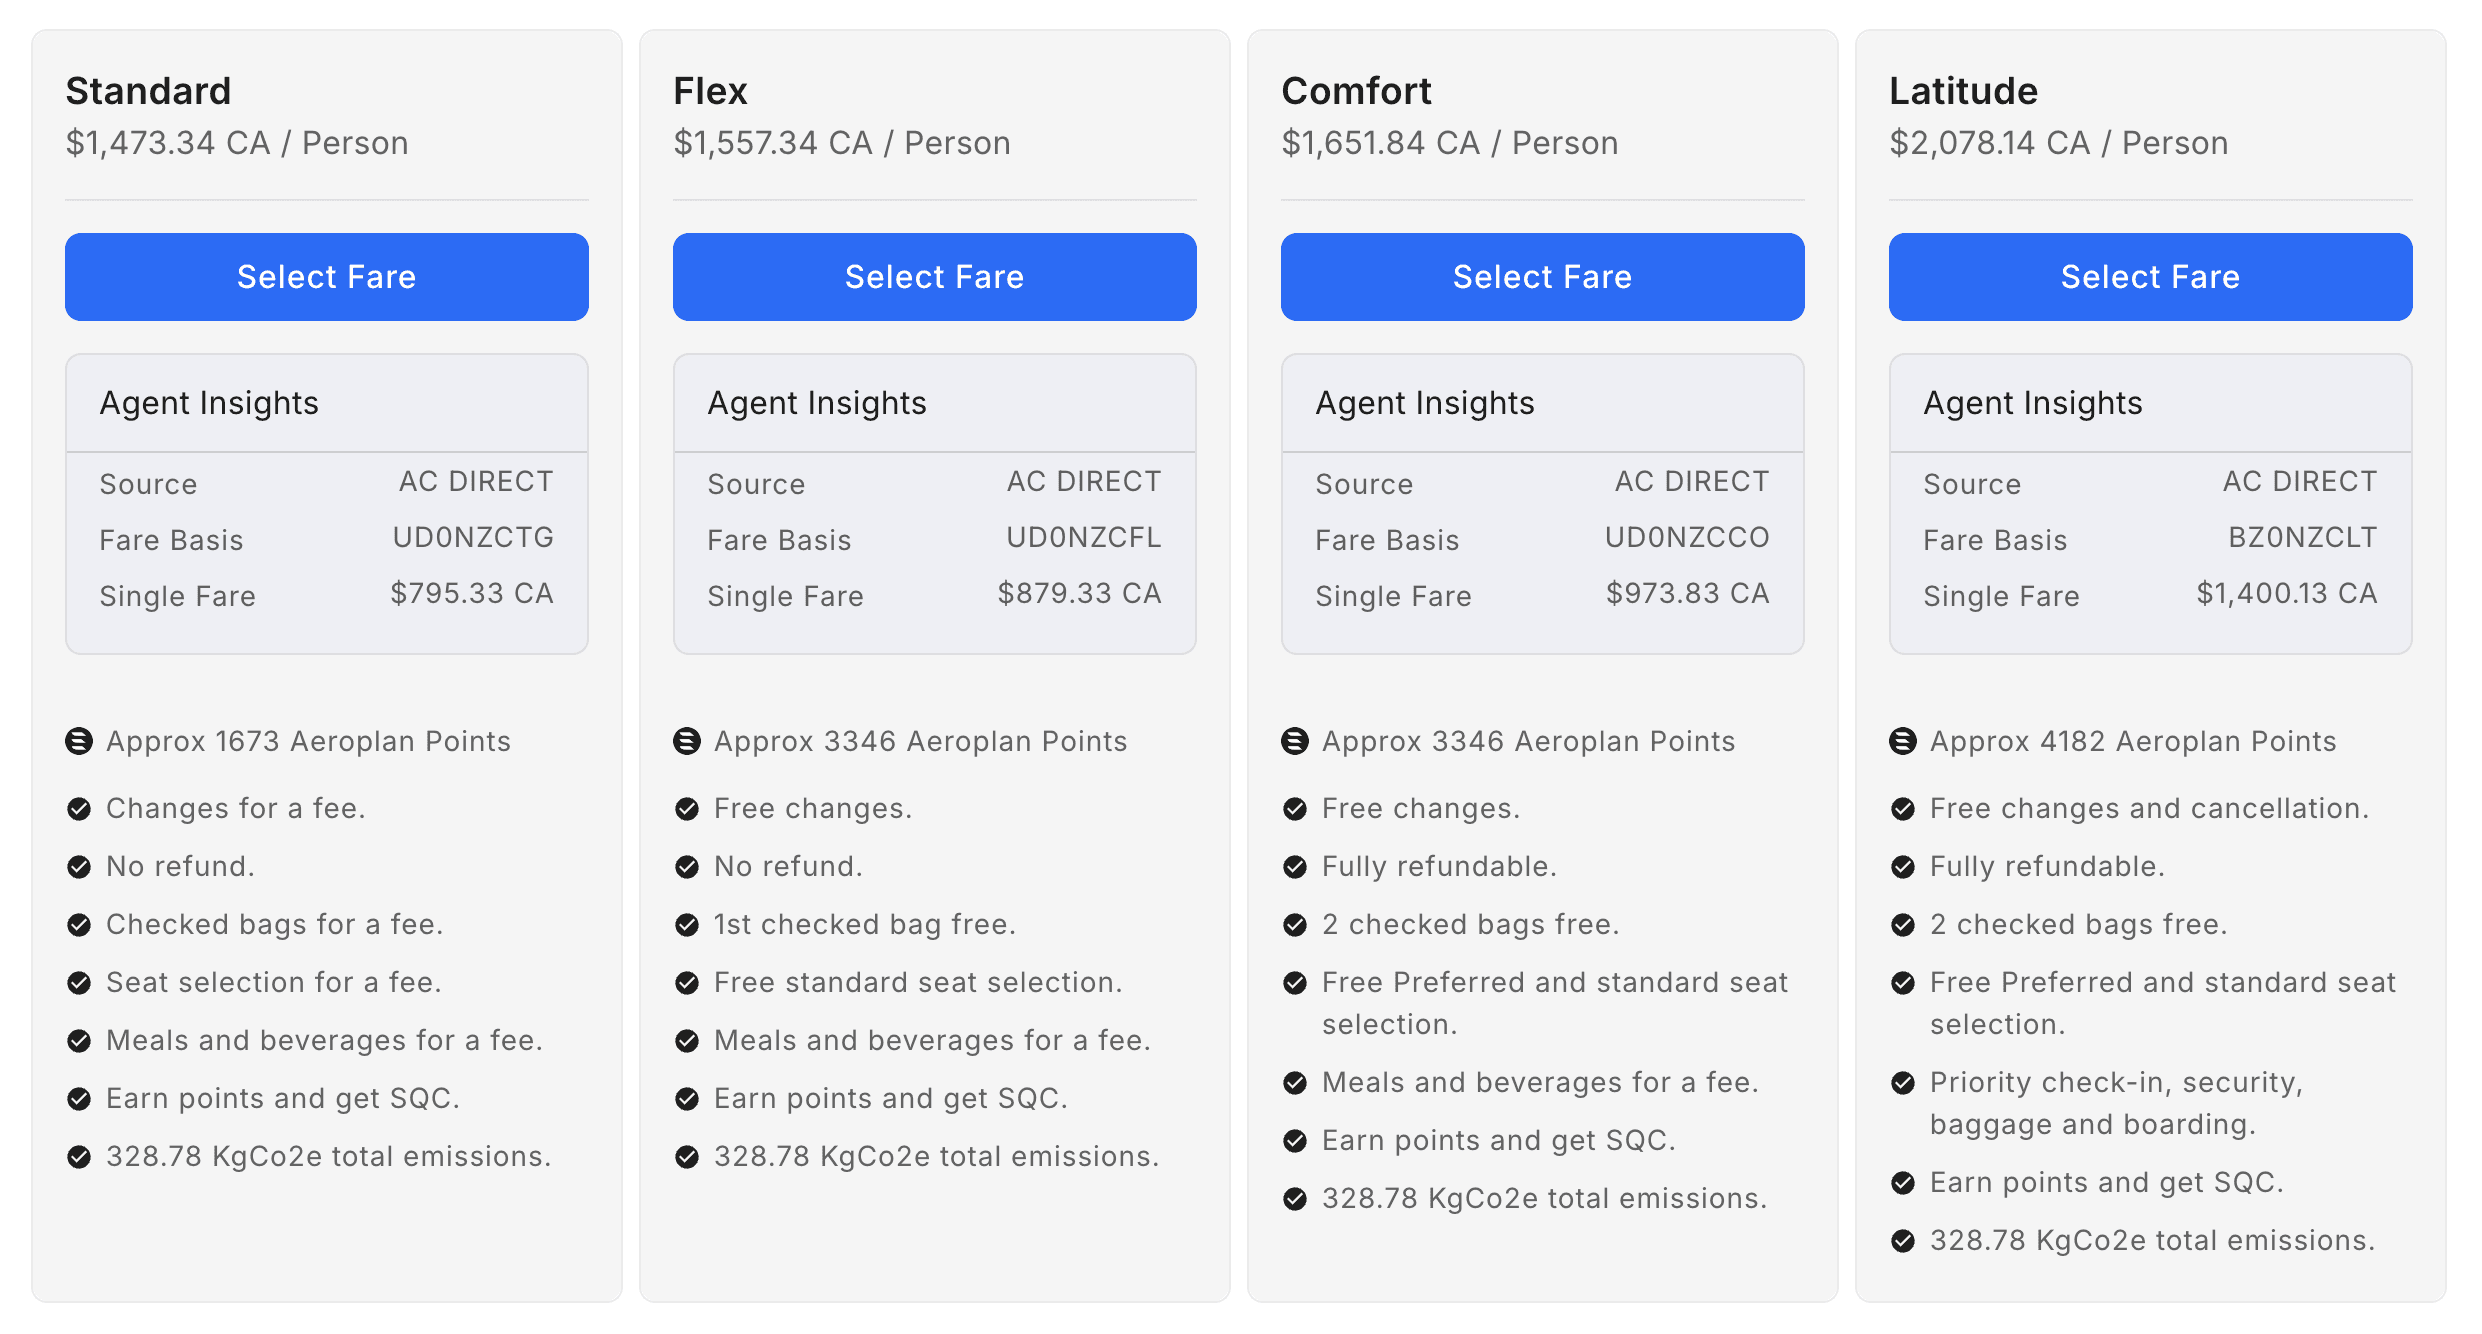Click checkmark beside '1st checked bag free'
The width and height of the screenshot is (2482, 1334).
tap(687, 925)
